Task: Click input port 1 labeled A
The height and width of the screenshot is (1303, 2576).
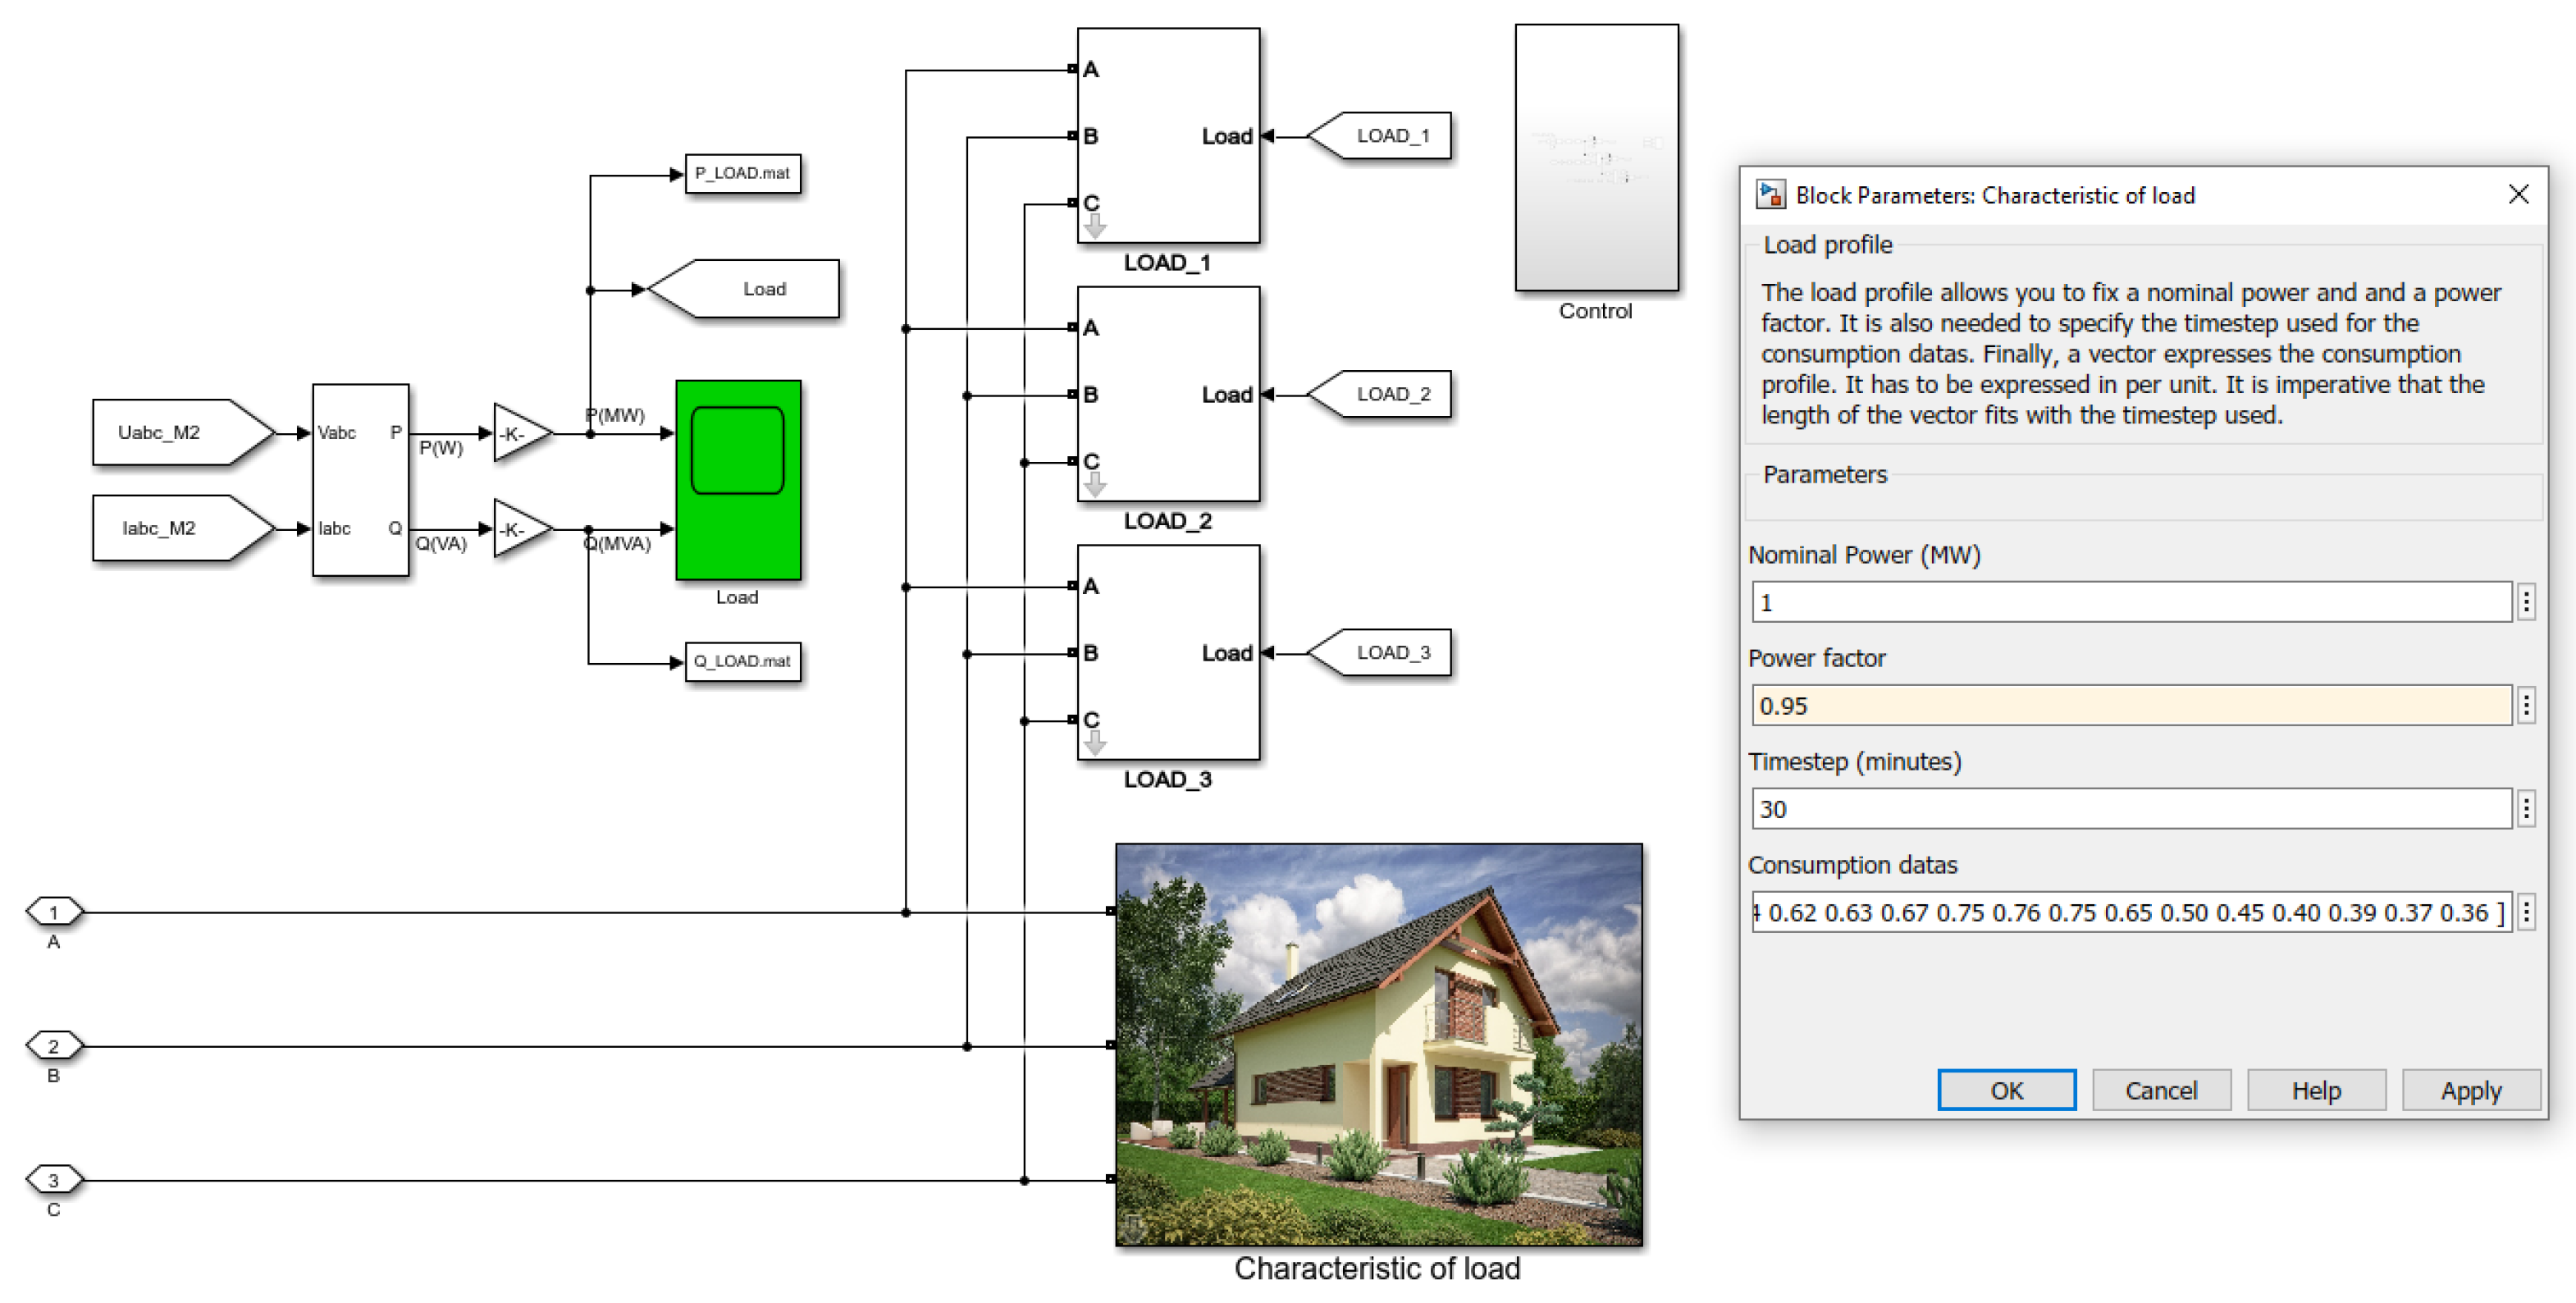Action: click(54, 911)
